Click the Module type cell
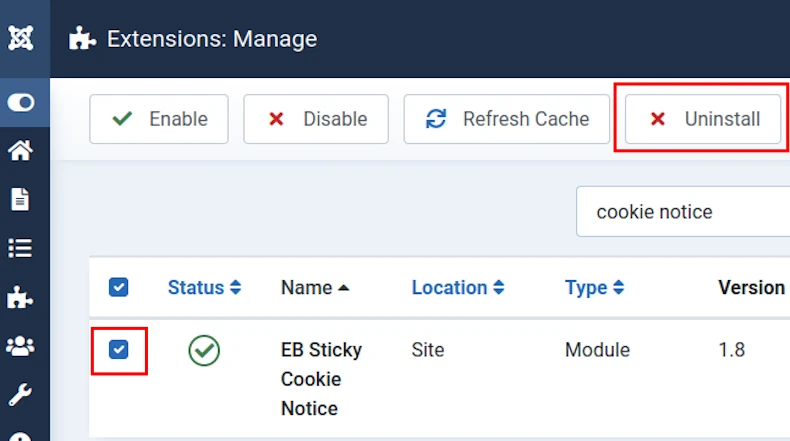790x441 pixels. pos(597,350)
